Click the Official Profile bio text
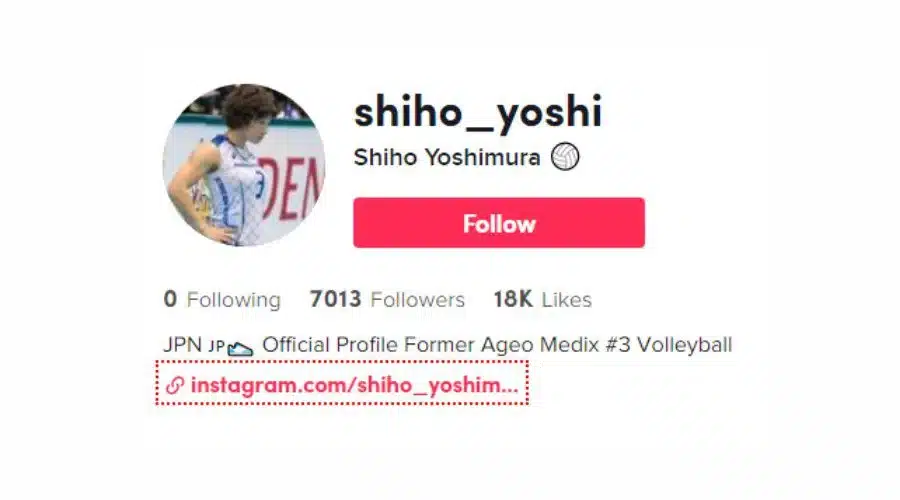 [x=329, y=345]
